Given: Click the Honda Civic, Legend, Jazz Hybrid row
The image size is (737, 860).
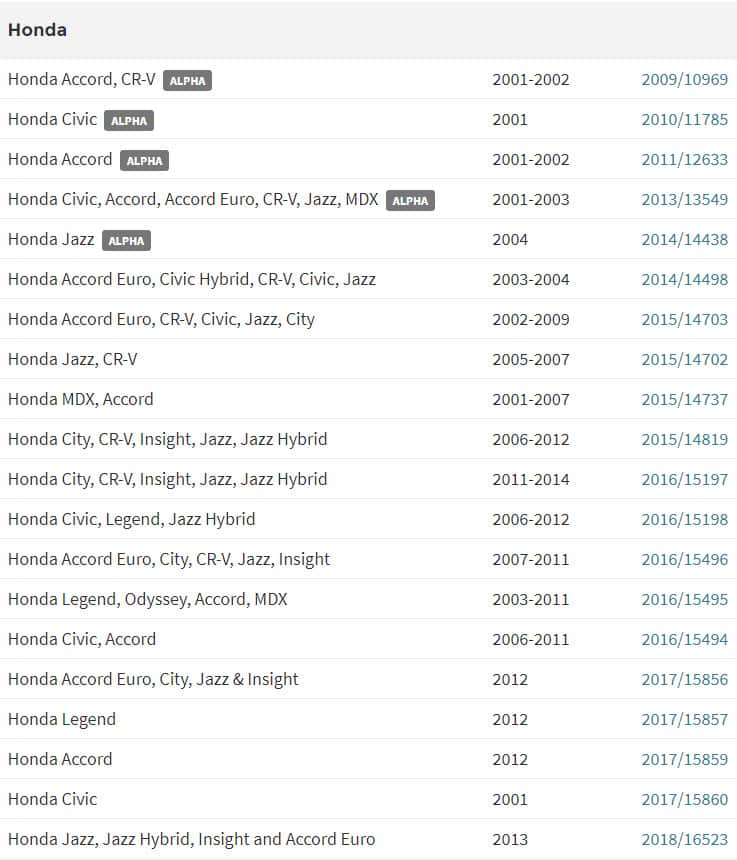Looking at the screenshot, I should pos(132,520).
